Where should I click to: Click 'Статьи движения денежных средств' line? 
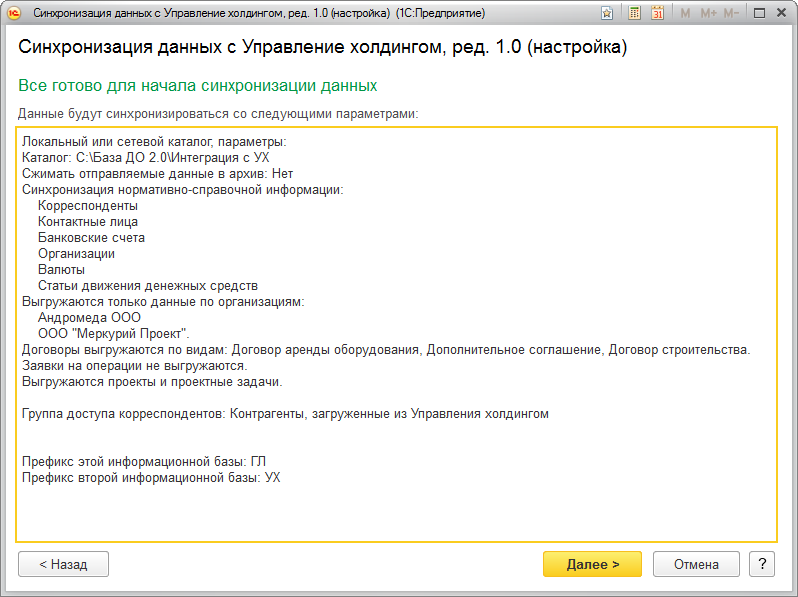148,286
